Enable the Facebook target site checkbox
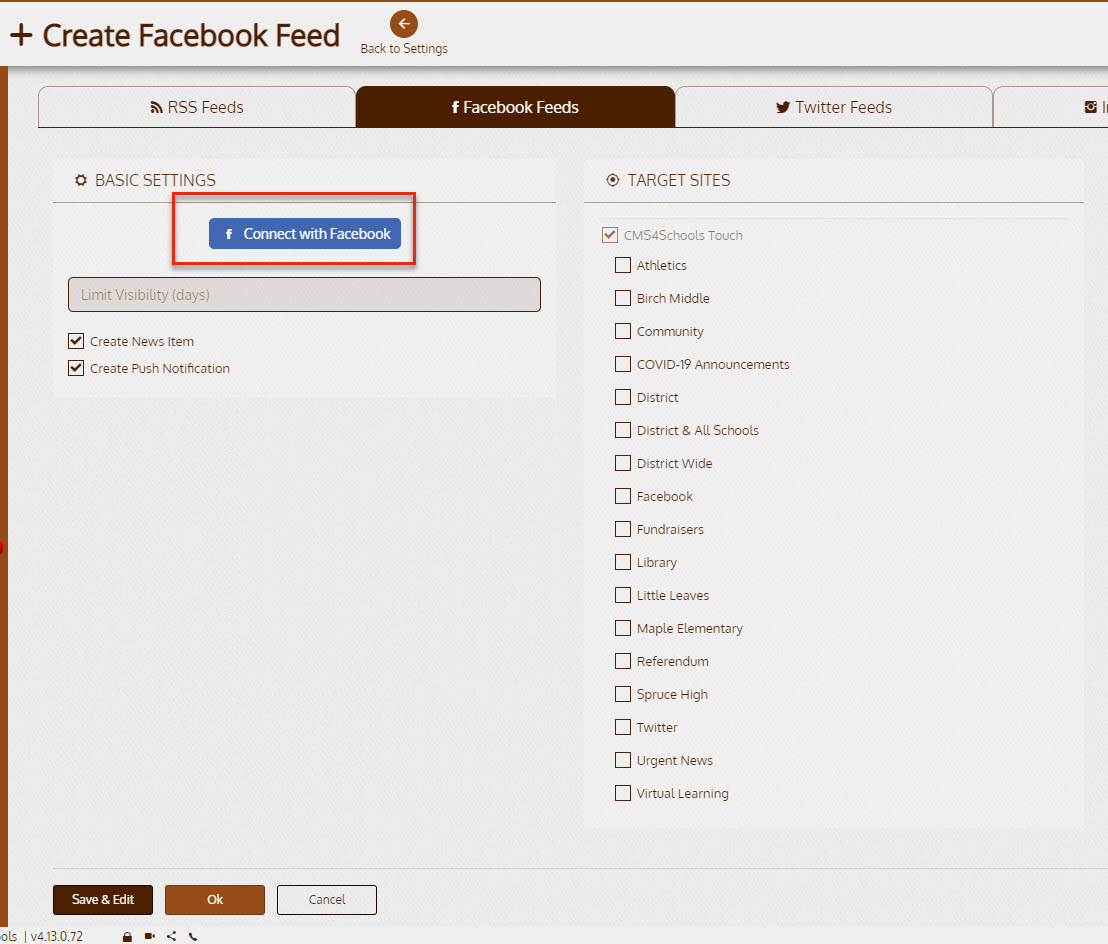Image resolution: width=1108 pixels, height=944 pixels. (x=623, y=496)
